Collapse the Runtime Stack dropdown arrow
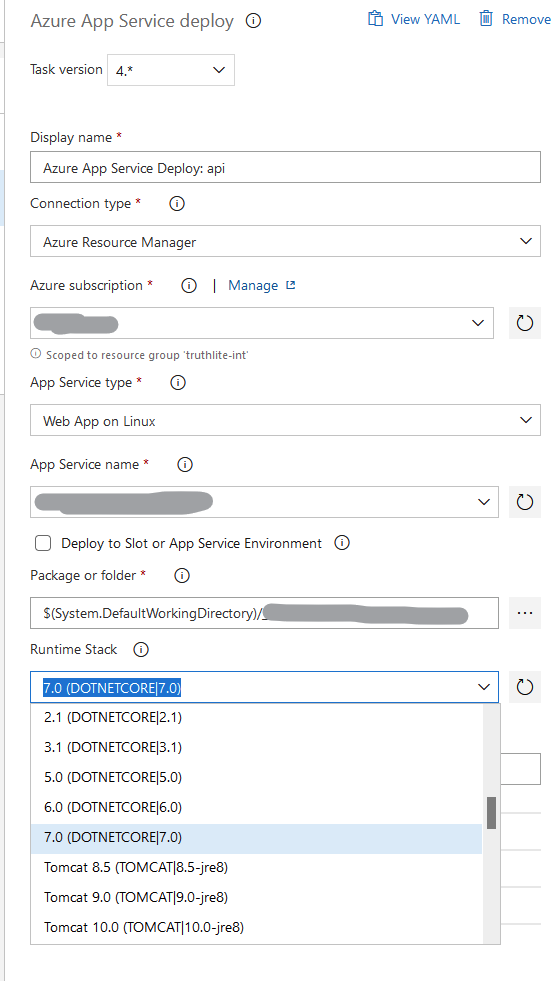553x981 pixels. coord(484,688)
